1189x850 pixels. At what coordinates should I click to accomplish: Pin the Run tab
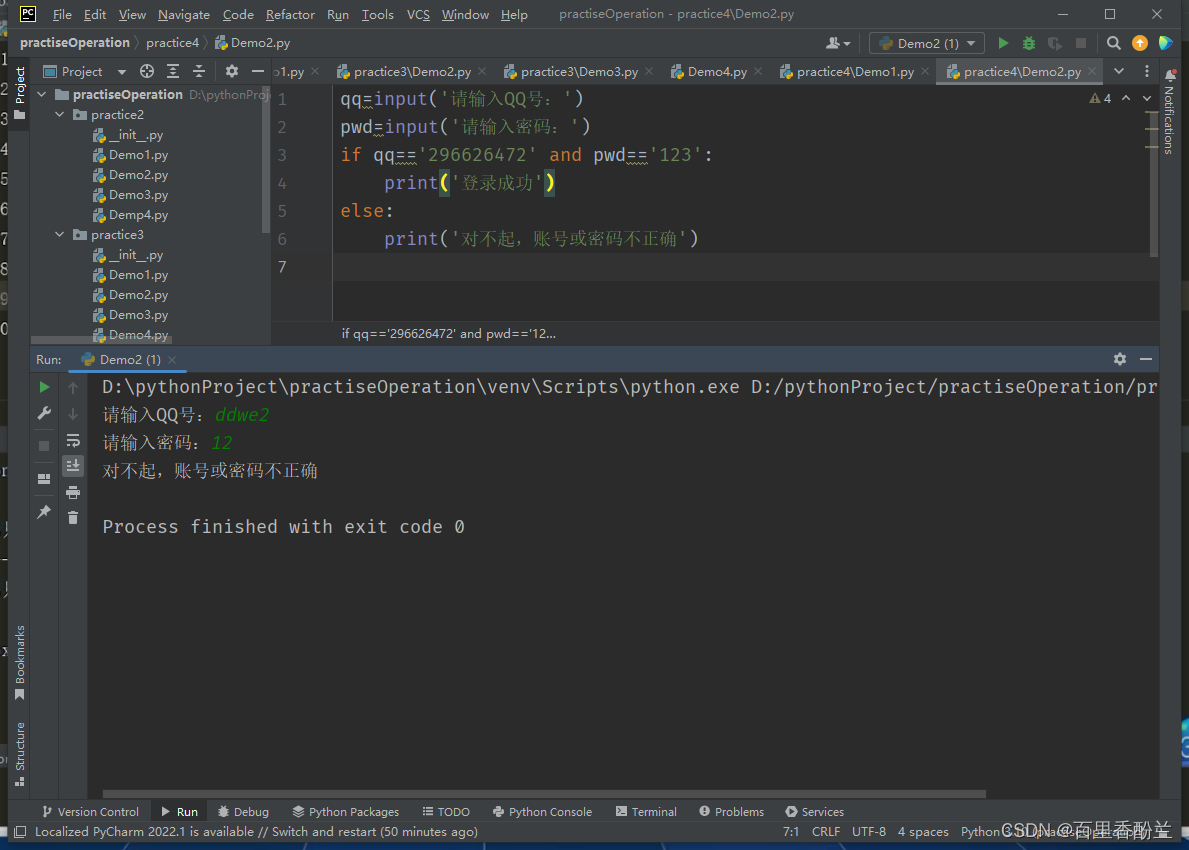(x=44, y=512)
